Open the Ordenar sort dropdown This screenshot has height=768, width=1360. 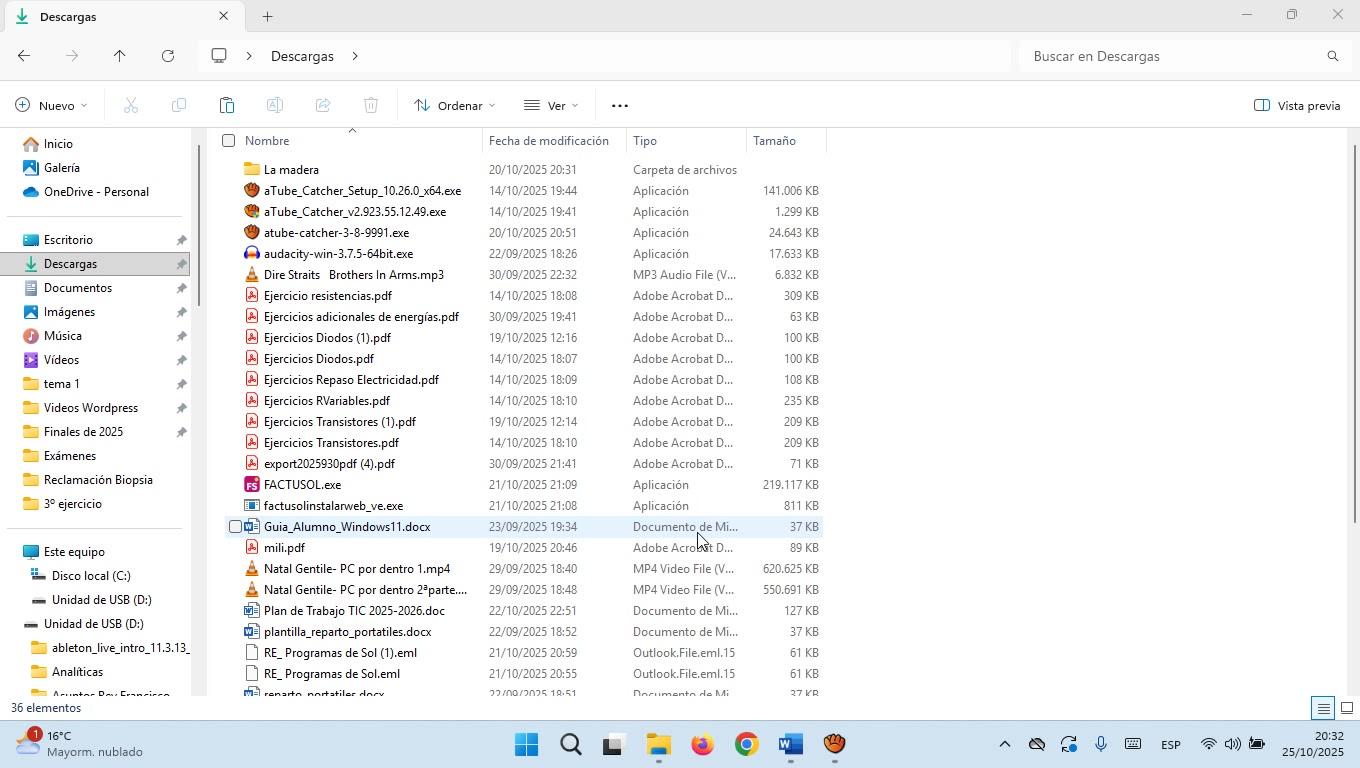tap(455, 105)
